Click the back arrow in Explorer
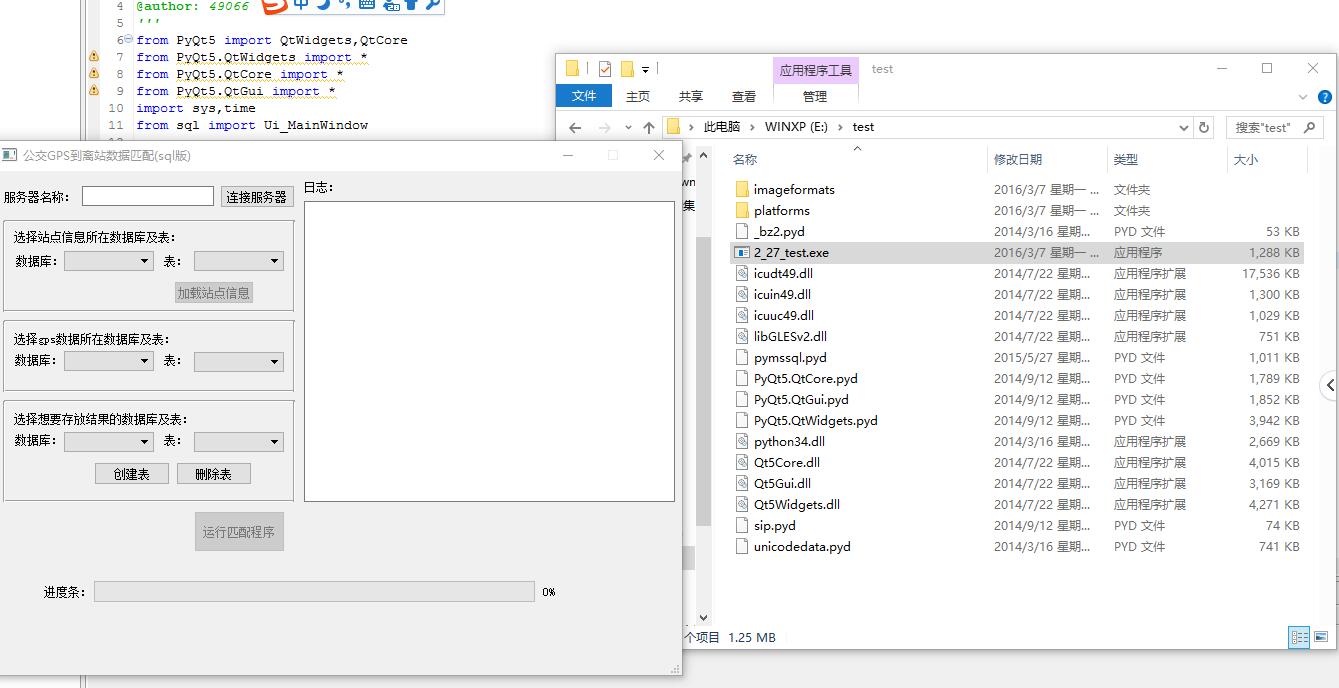This screenshot has width=1339, height=688. click(x=575, y=128)
